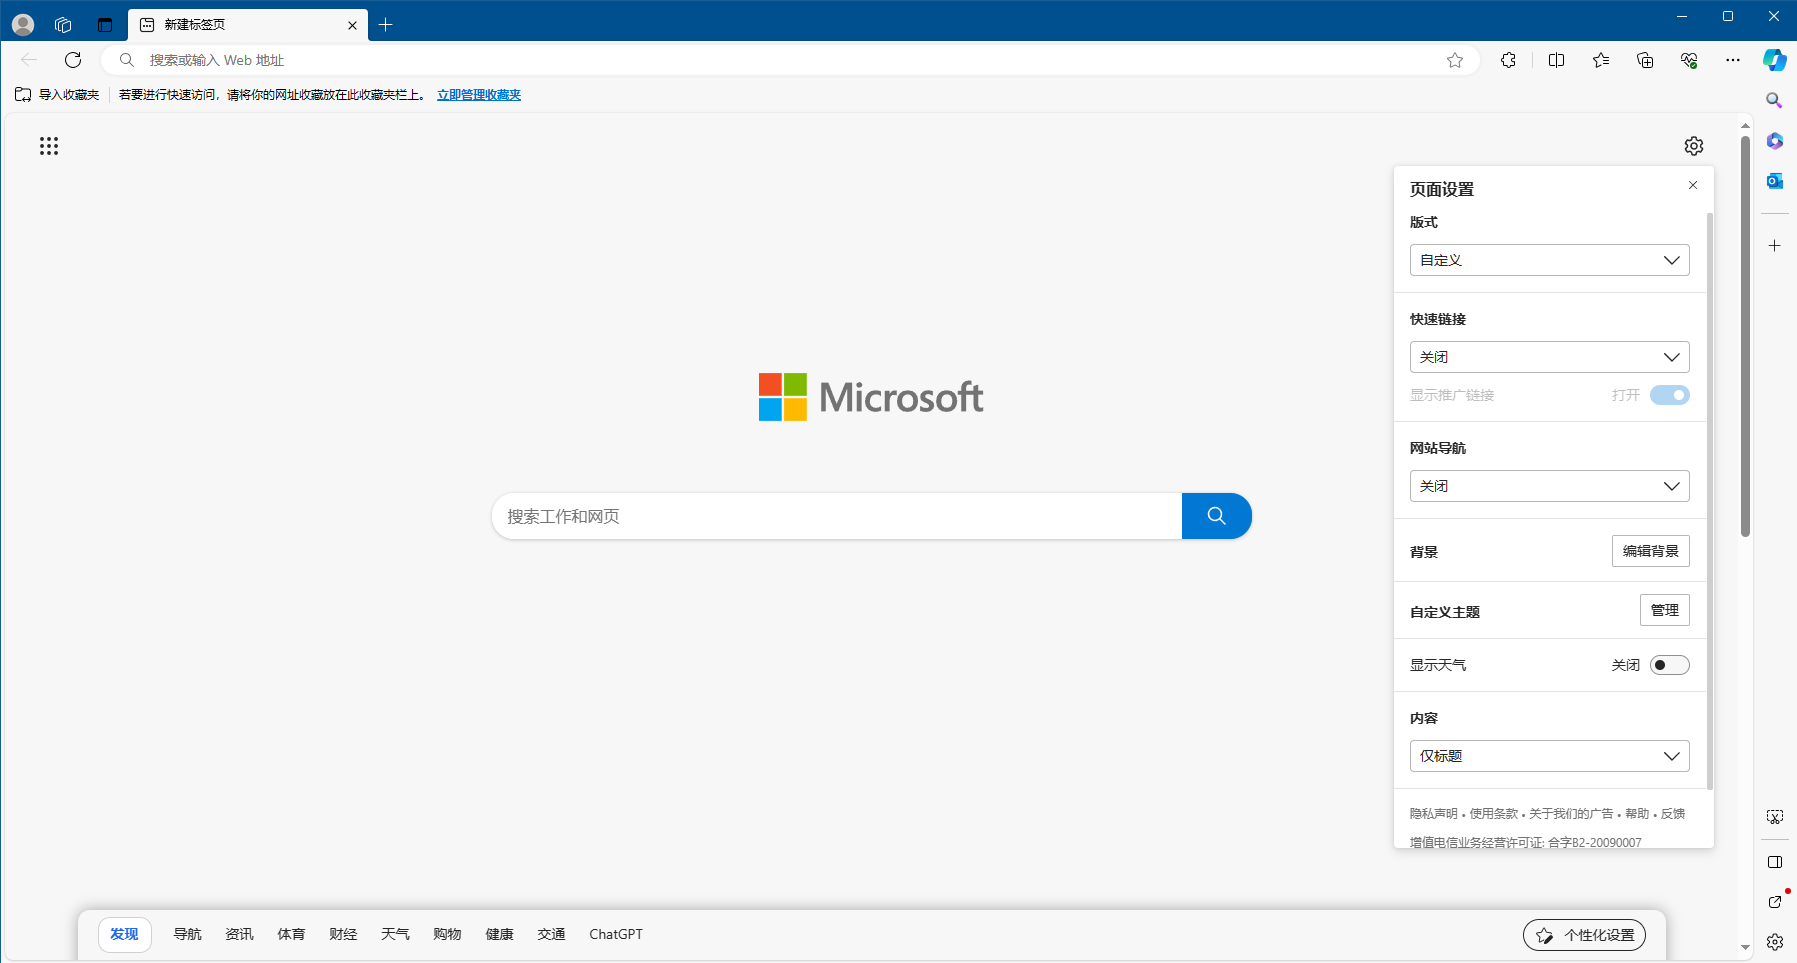Toggle the 显示天气 switch
1797x963 pixels.
pos(1669,665)
